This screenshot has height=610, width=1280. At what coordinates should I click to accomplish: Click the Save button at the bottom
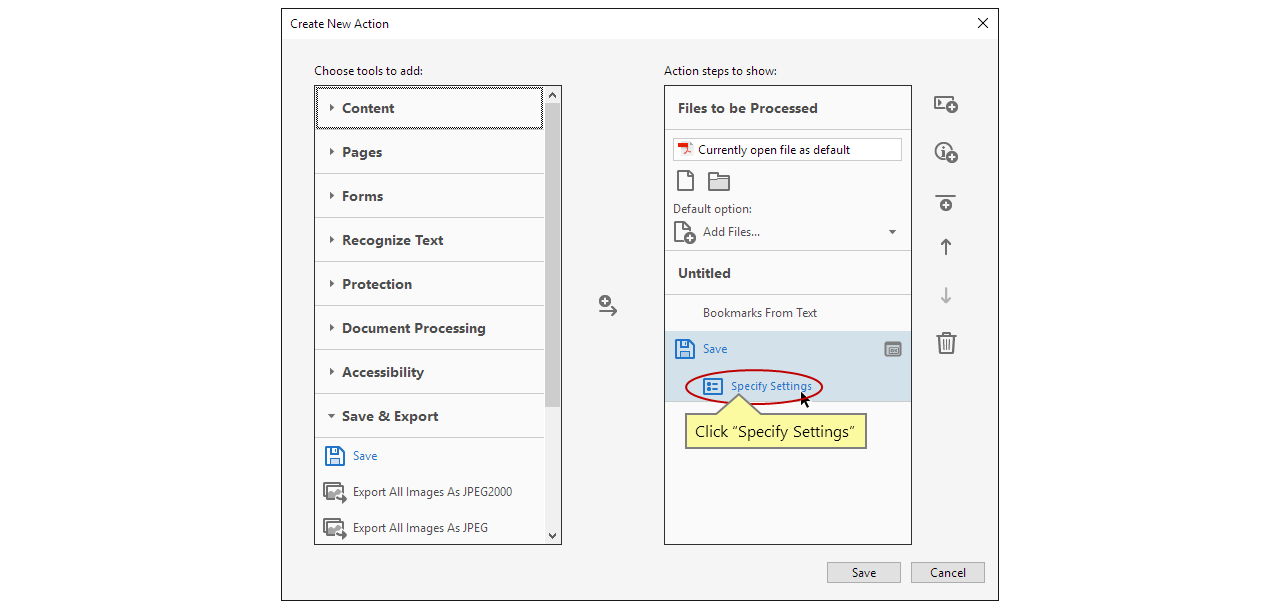click(864, 572)
